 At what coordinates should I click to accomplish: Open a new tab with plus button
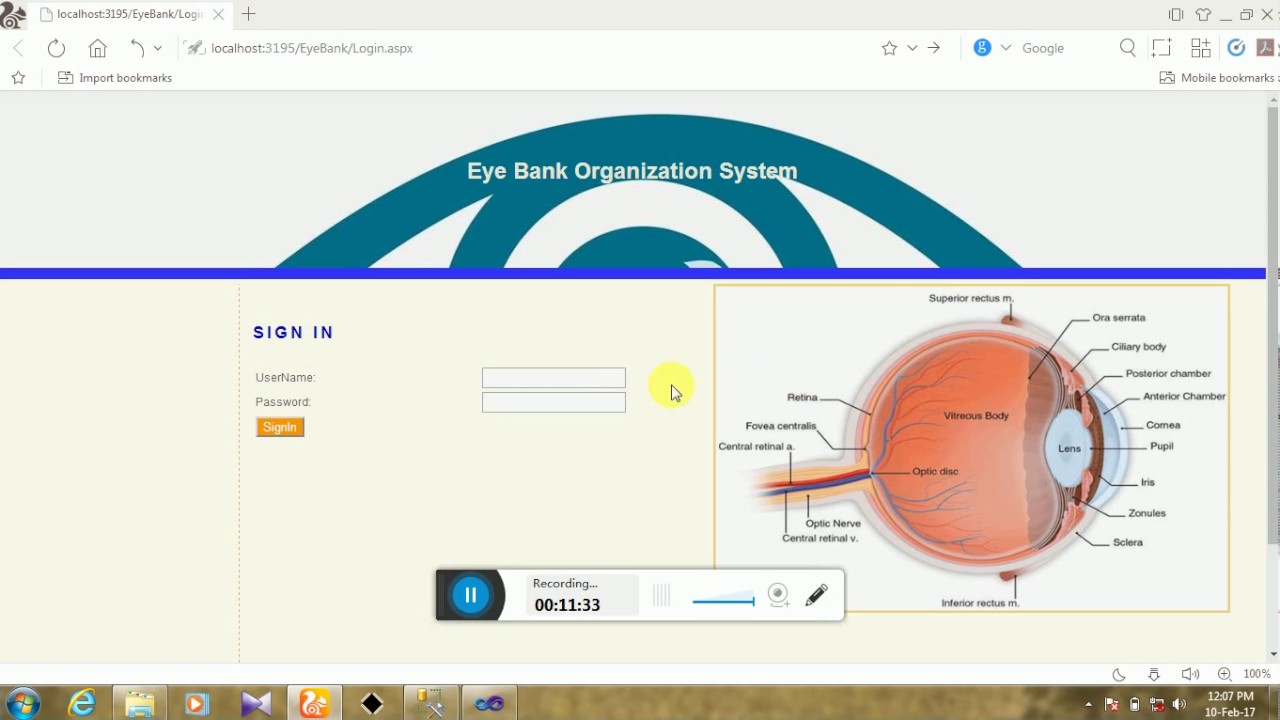point(249,14)
